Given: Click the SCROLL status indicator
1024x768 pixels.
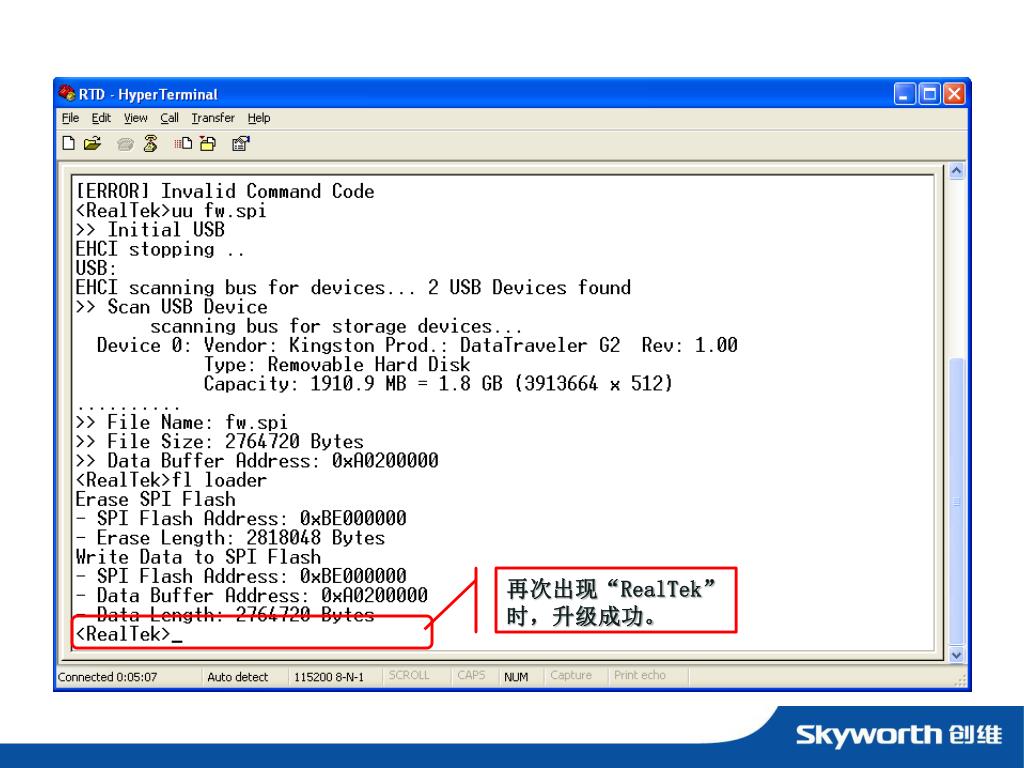Looking at the screenshot, I should pyautogui.click(x=409, y=675).
